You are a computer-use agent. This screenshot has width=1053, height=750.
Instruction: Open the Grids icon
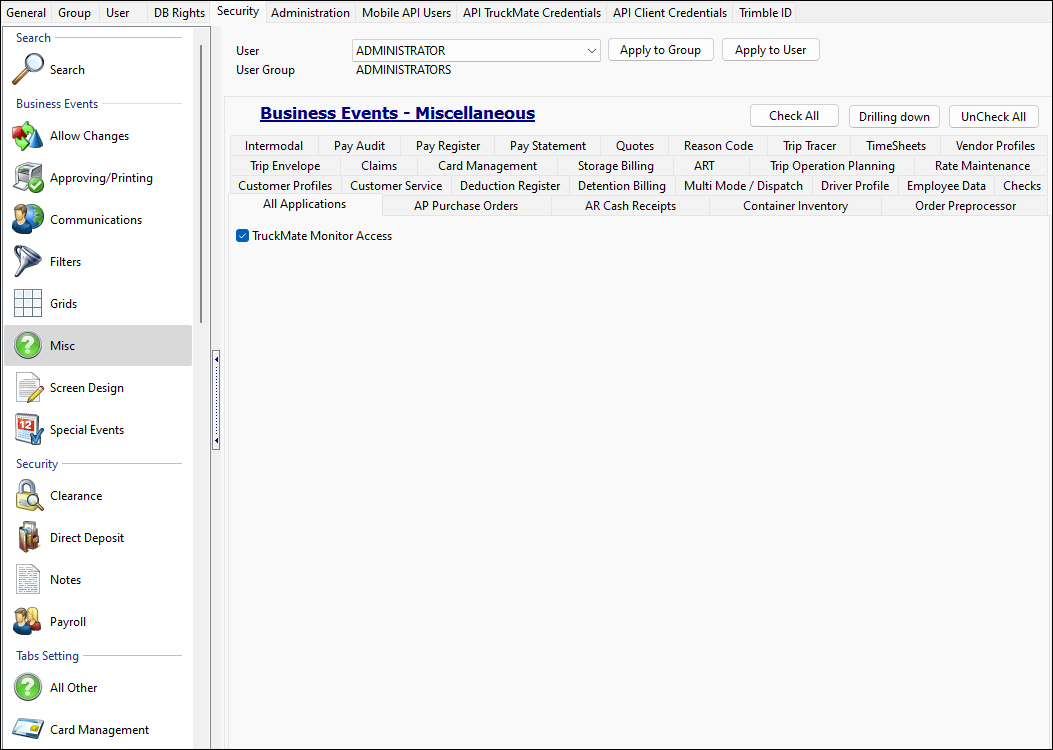click(27, 303)
